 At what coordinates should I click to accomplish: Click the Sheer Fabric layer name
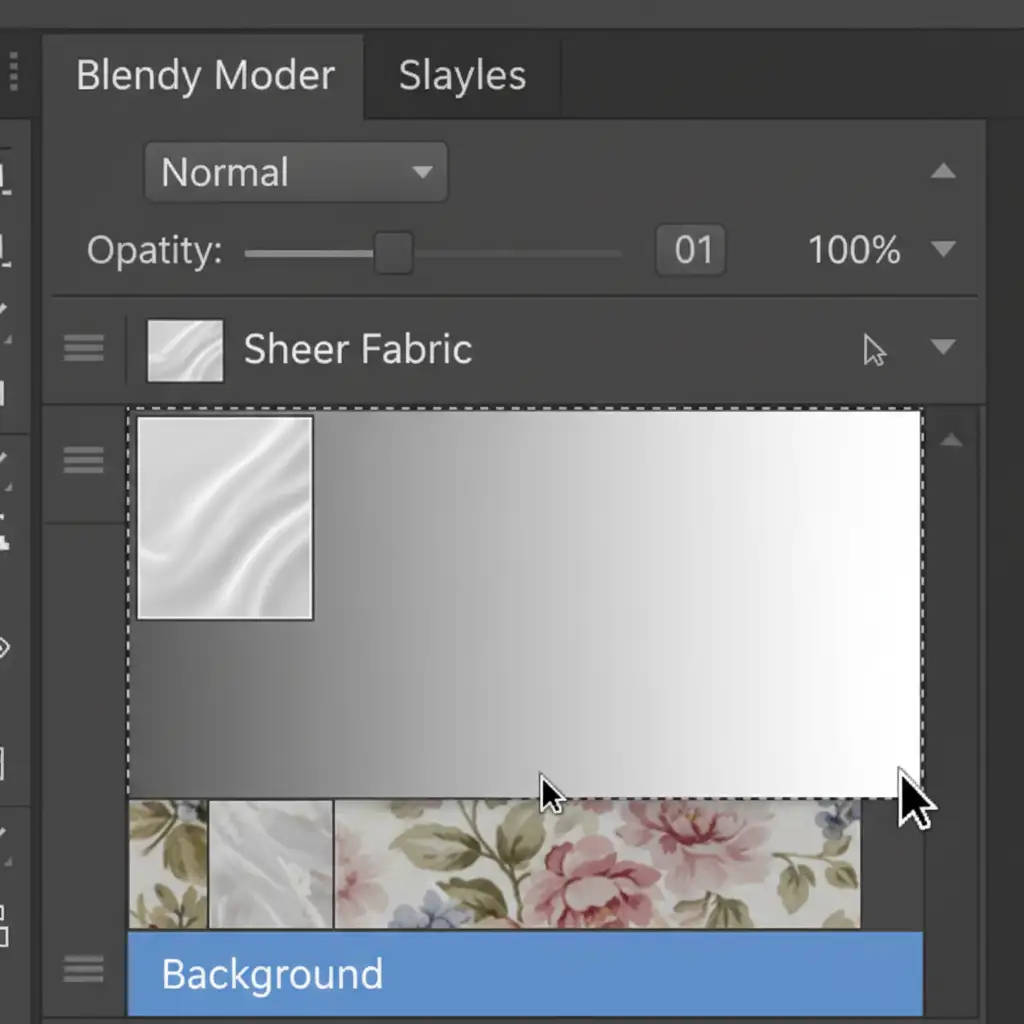(357, 350)
